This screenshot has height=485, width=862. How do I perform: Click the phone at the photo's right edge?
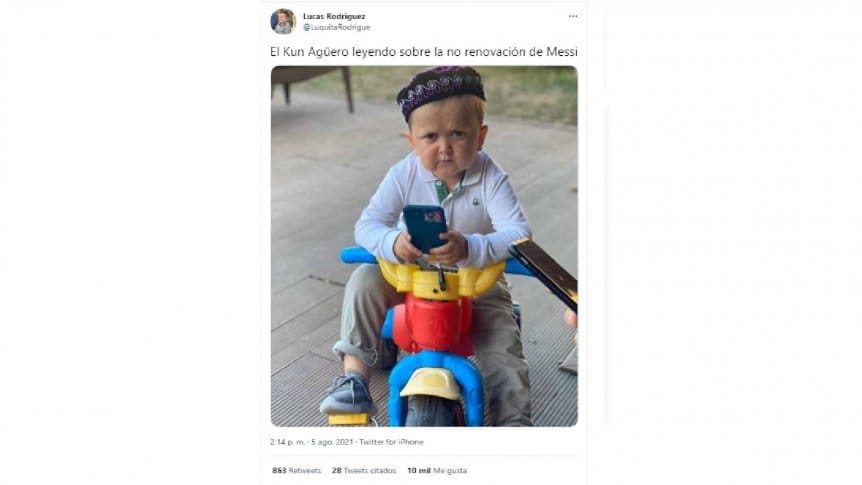(546, 271)
